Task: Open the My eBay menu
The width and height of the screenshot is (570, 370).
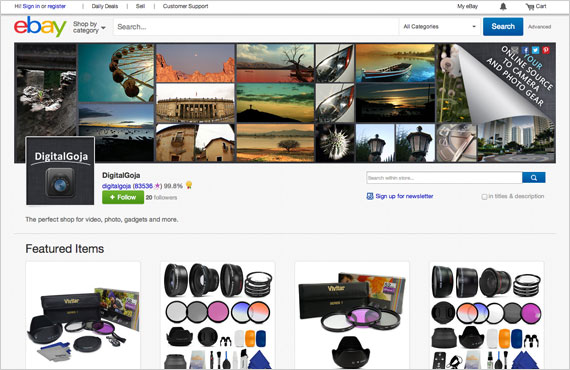Action: (467, 6)
